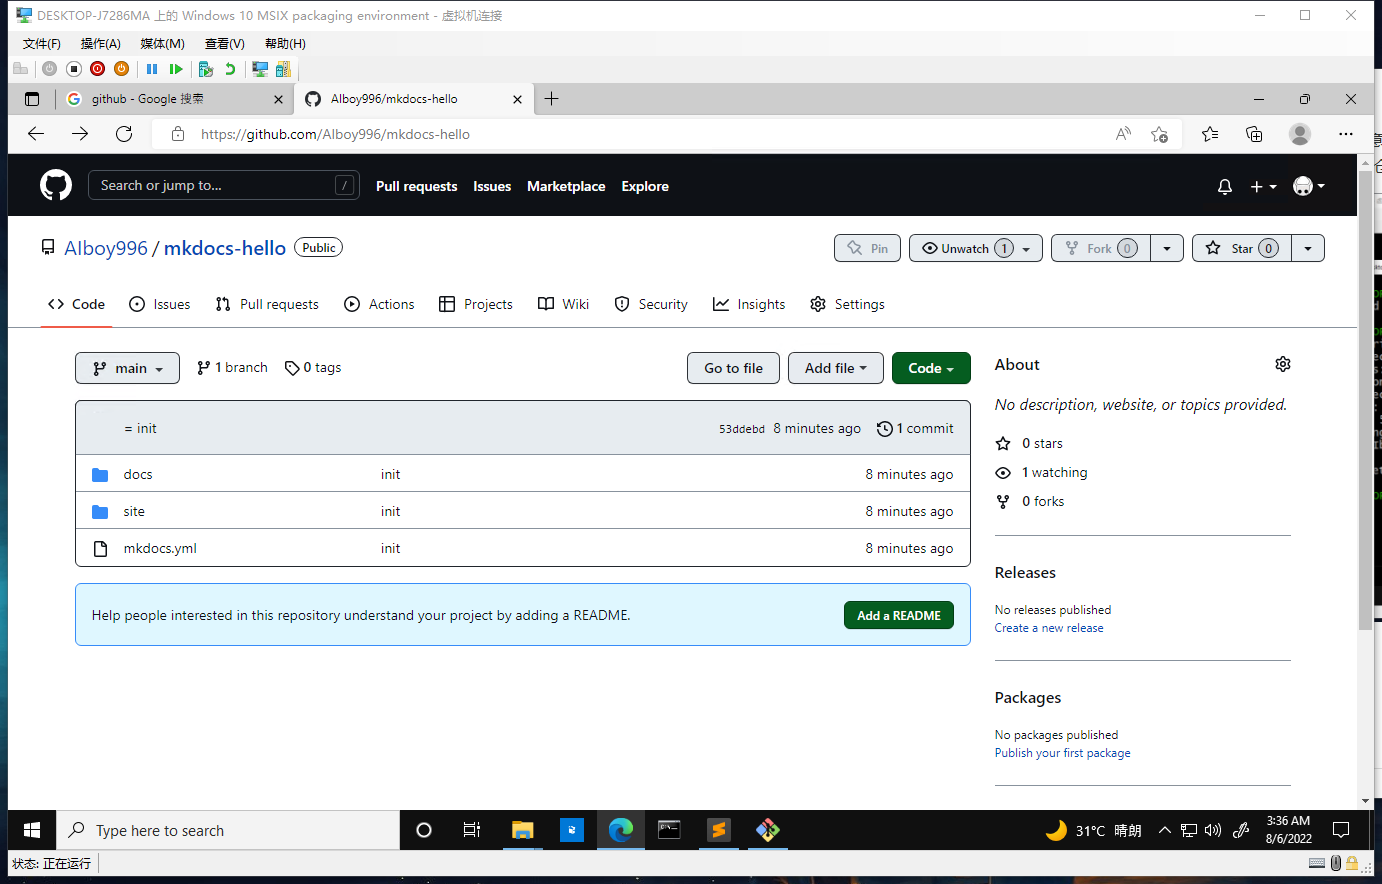
Task: Click the Add a README button
Action: (x=898, y=615)
